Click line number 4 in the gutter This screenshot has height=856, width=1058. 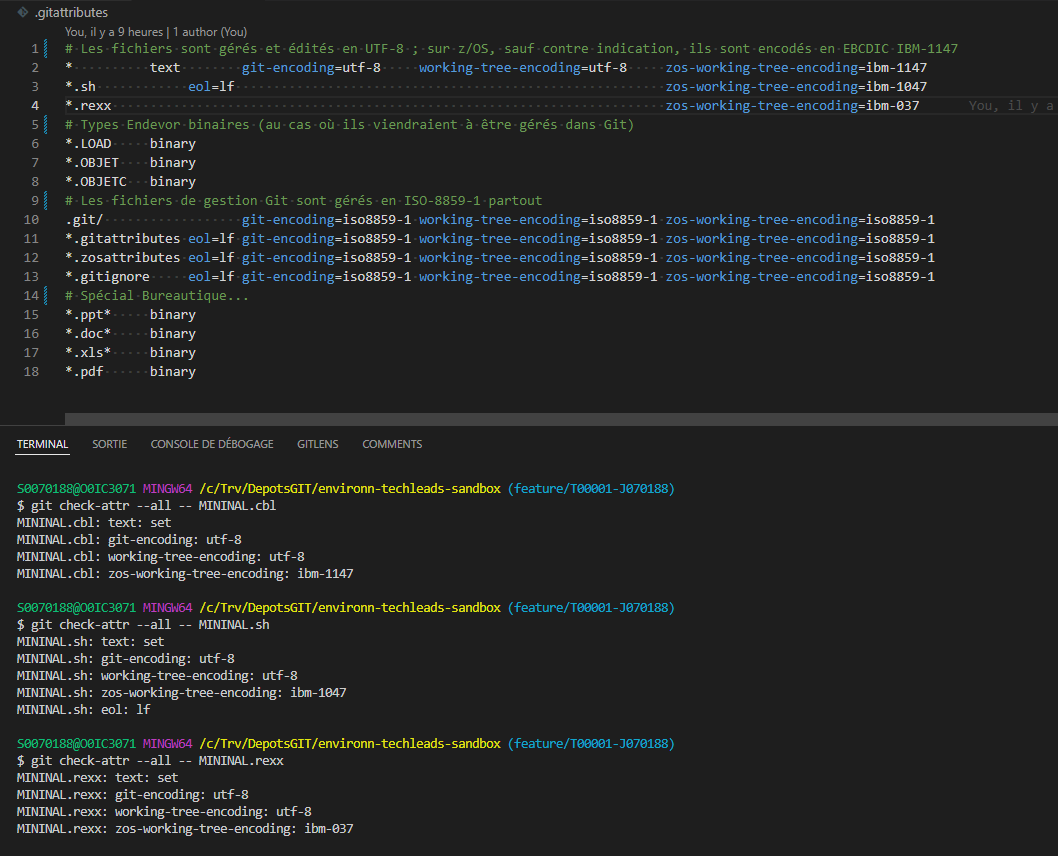pyautogui.click(x=34, y=106)
